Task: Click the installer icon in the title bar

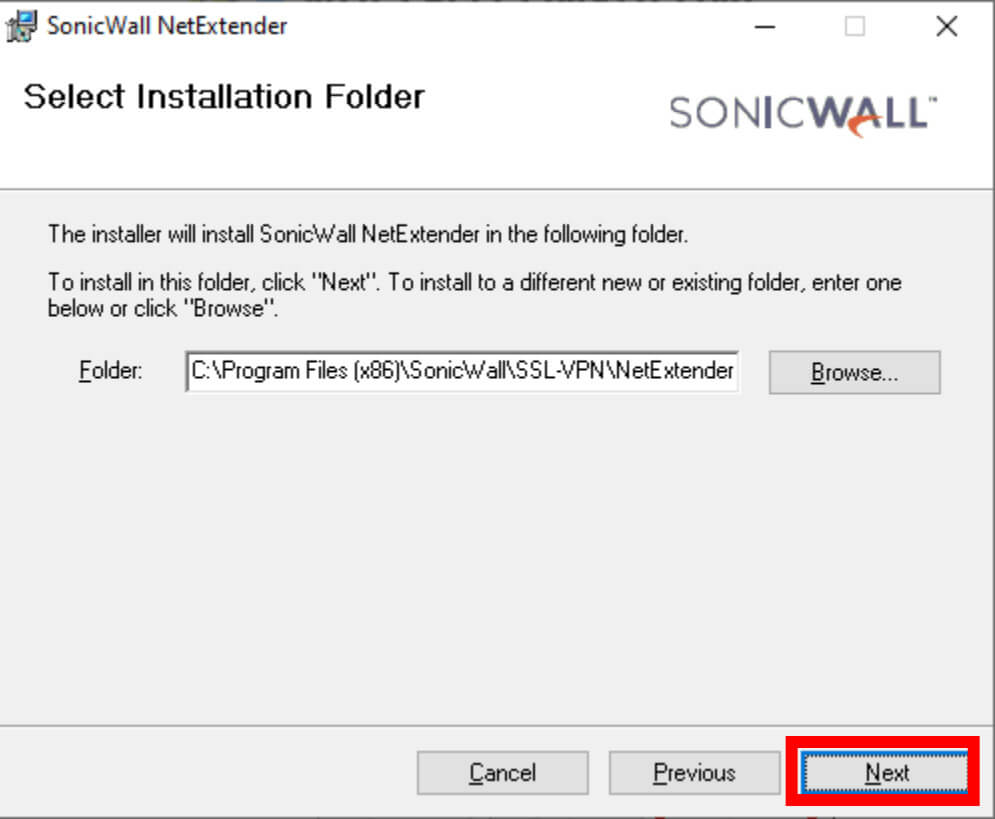Action: 22,27
